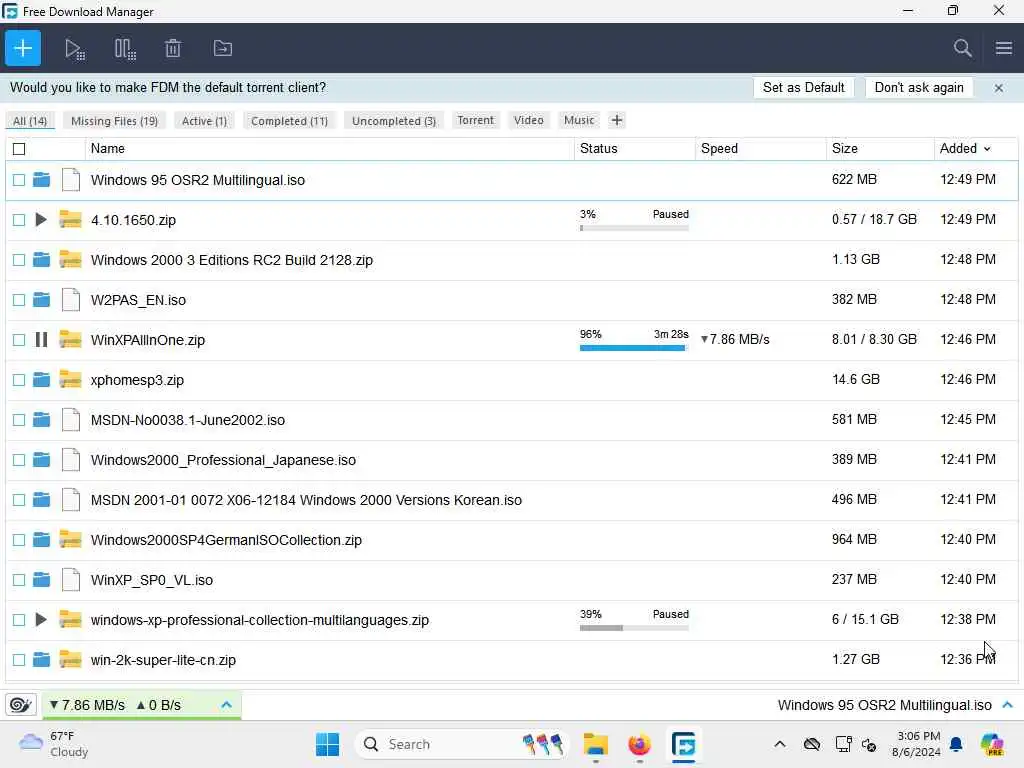The width and height of the screenshot is (1024, 768).
Task: Click Set as Default button
Action: (803, 88)
